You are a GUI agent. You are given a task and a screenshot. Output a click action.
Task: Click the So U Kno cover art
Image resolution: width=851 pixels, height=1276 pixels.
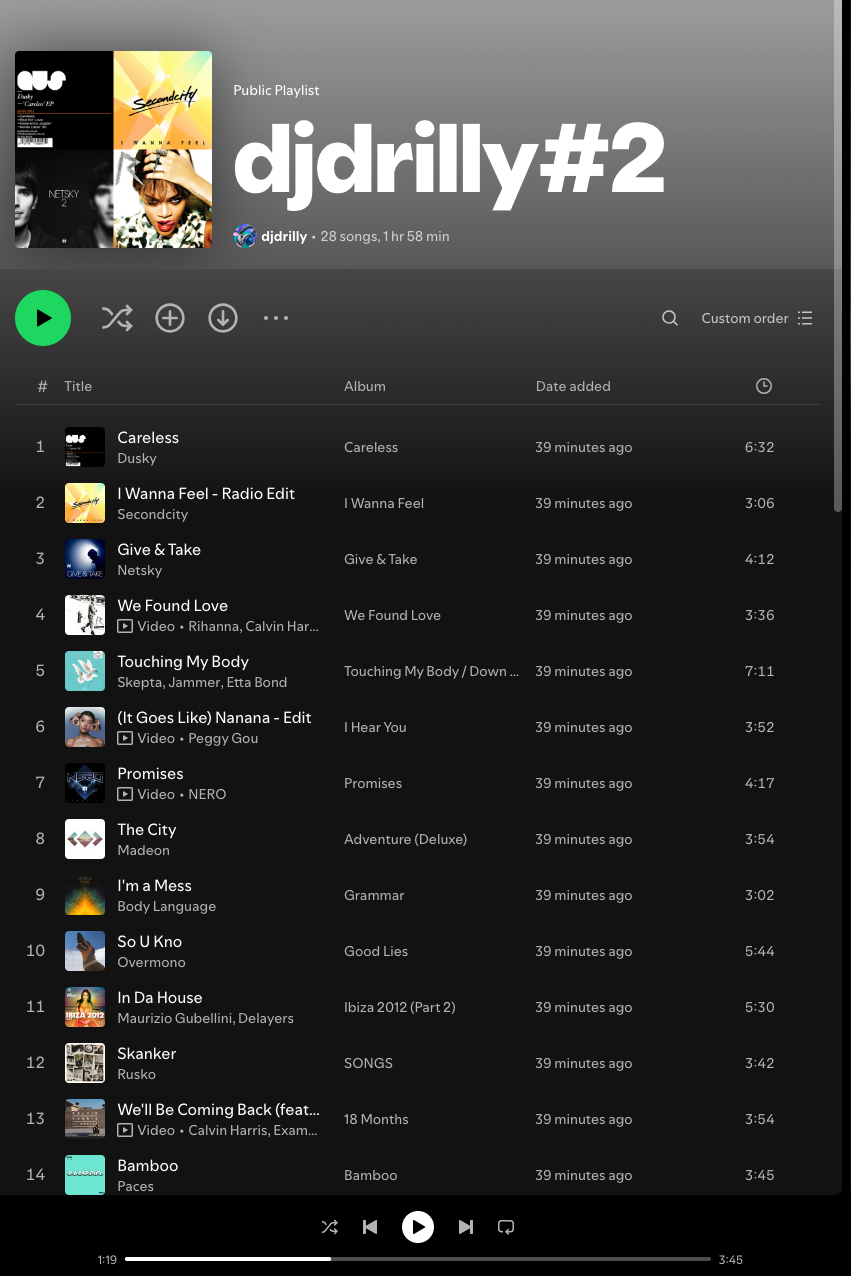(85, 951)
